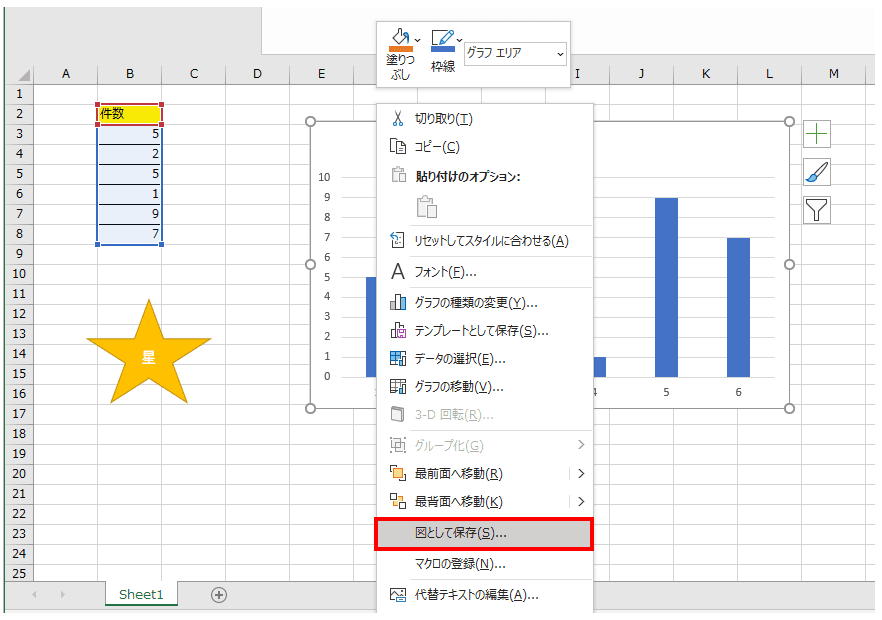Open Chart Styles paintbrush button
This screenshot has width=882, height=620.
click(817, 172)
